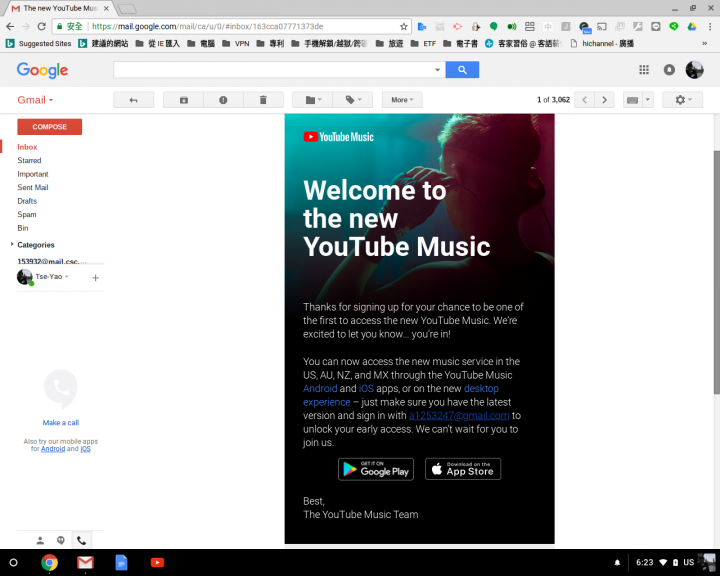720x576 pixels.
Task: Open the ETF bookmarks folder
Action: point(423,44)
